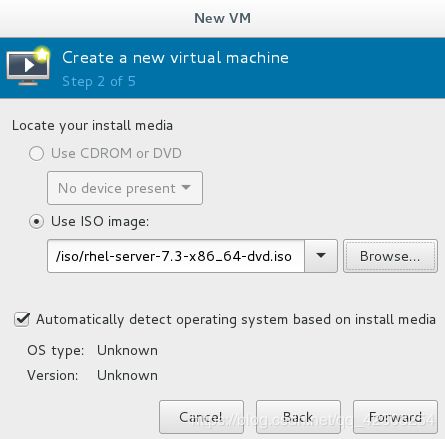The width and height of the screenshot is (445, 439).
Task: Click the virtual machine monitor icon
Action: coord(28,66)
